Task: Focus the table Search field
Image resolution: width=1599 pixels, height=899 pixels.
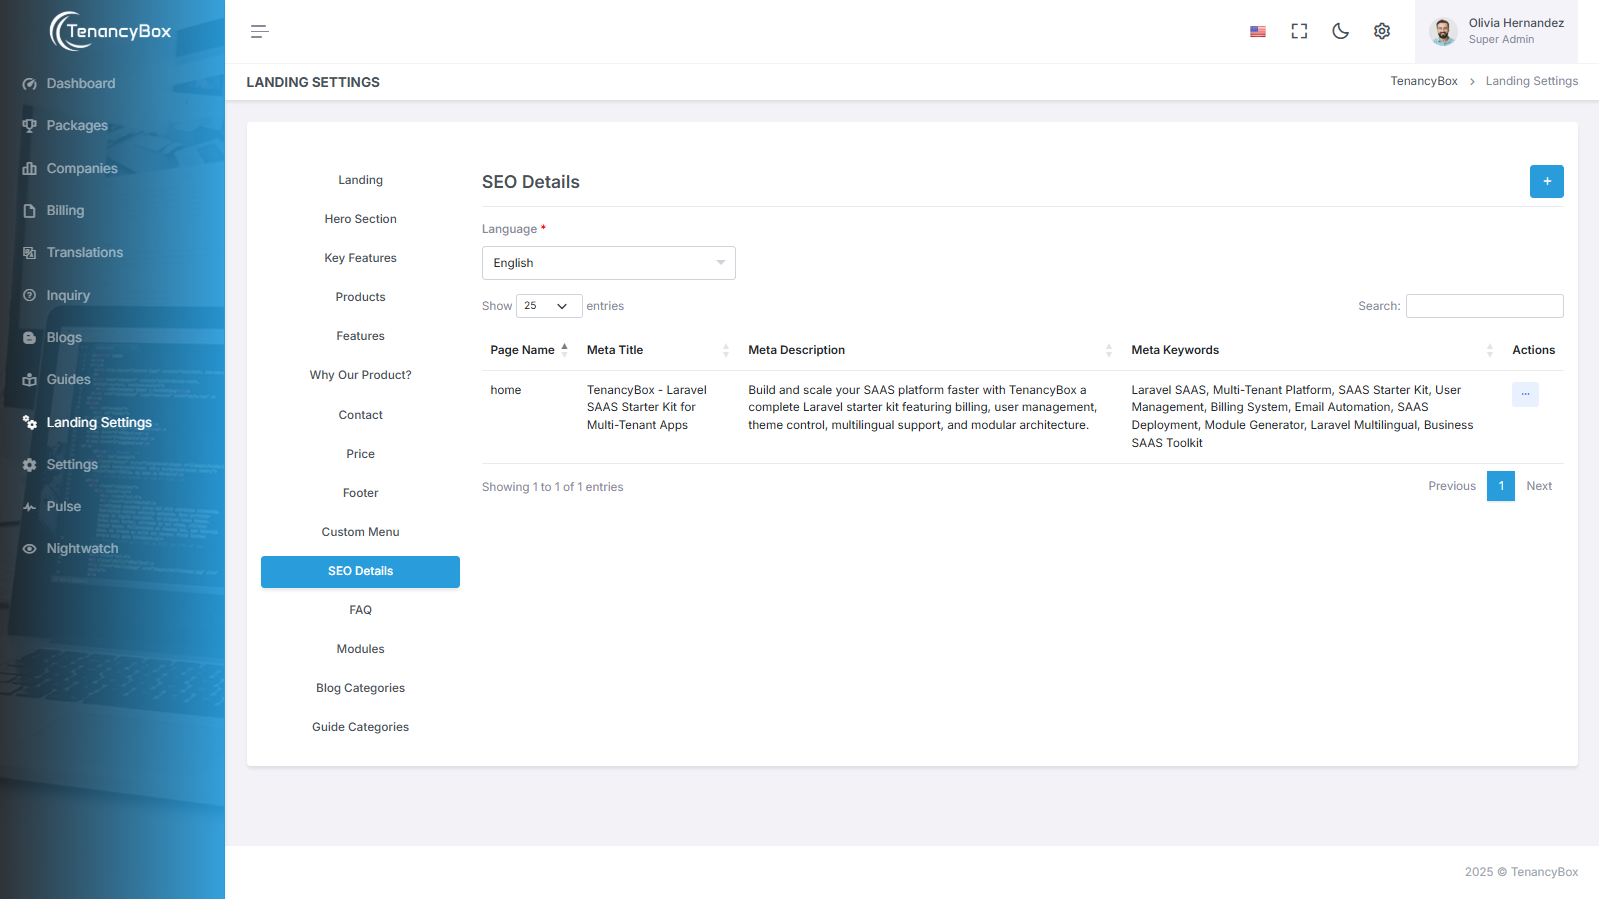Action: coord(1485,306)
